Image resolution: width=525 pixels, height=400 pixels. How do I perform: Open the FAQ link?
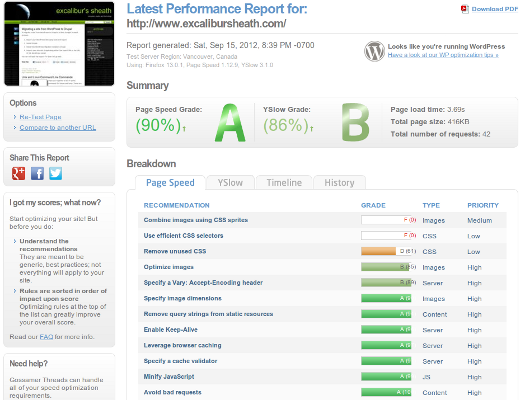click(x=46, y=337)
